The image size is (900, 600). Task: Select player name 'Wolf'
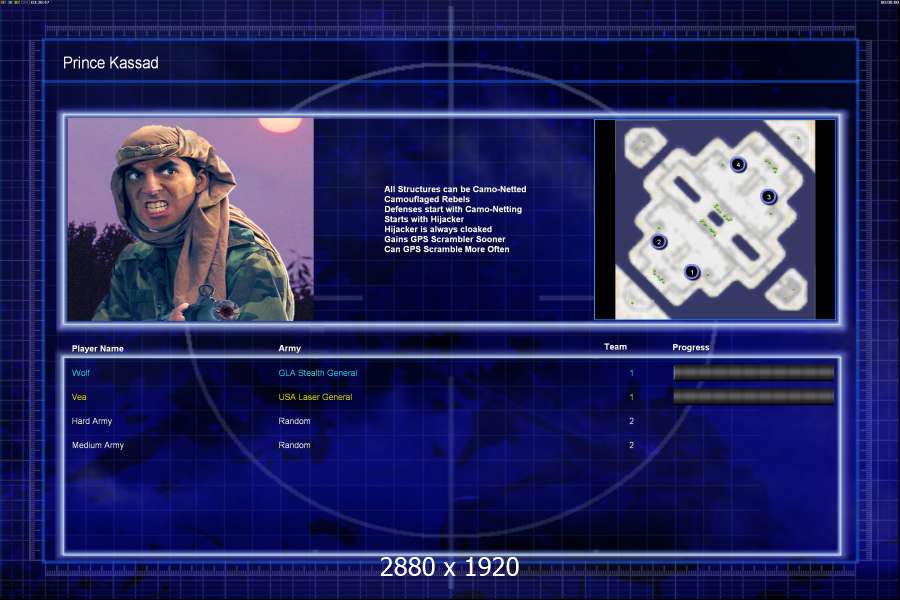(x=80, y=373)
